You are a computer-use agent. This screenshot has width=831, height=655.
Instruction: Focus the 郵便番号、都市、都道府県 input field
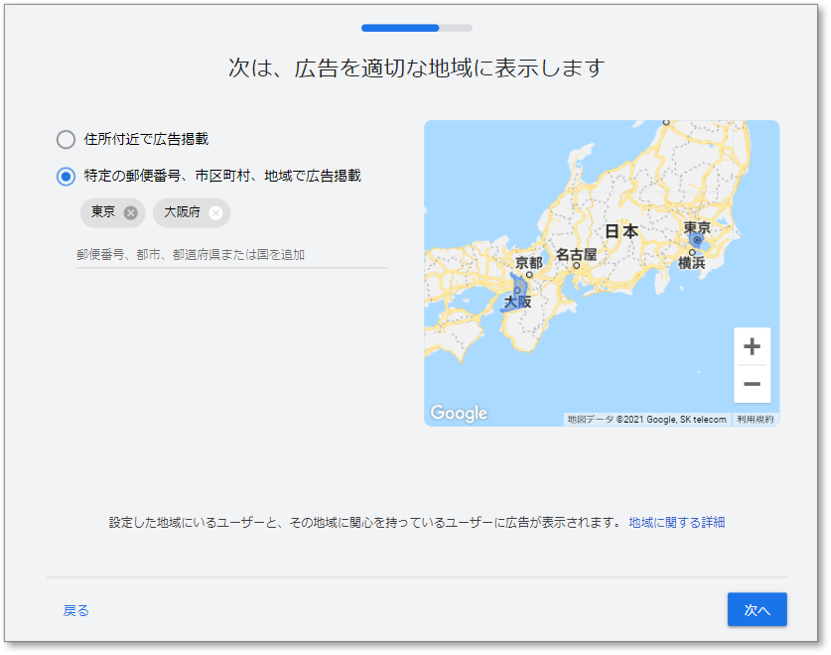(231, 255)
